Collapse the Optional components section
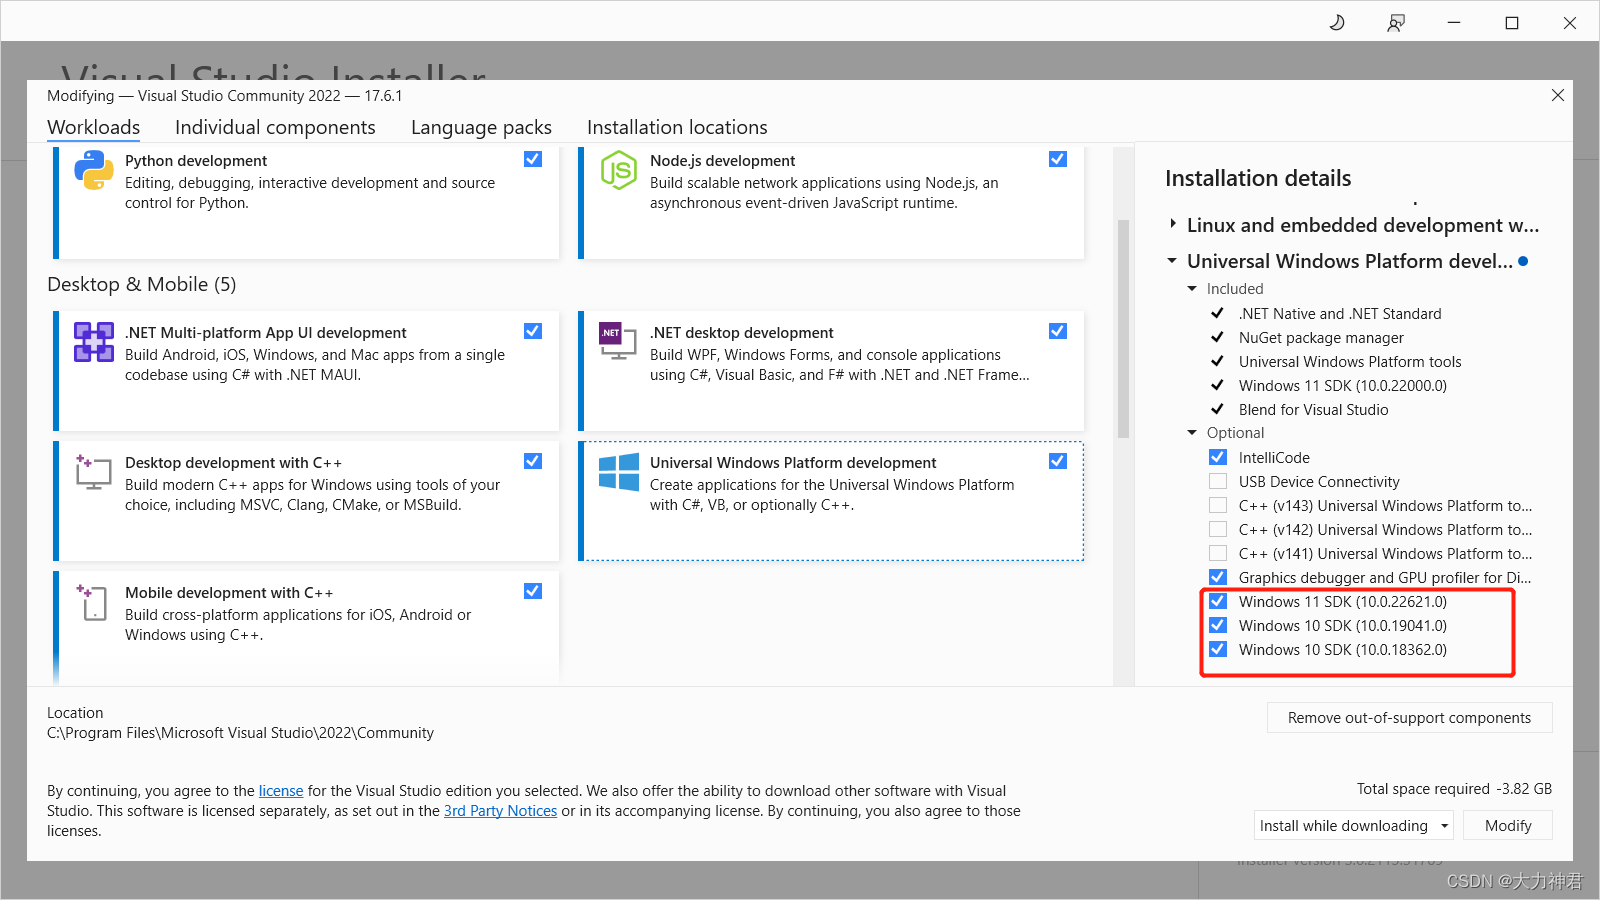 point(1191,432)
